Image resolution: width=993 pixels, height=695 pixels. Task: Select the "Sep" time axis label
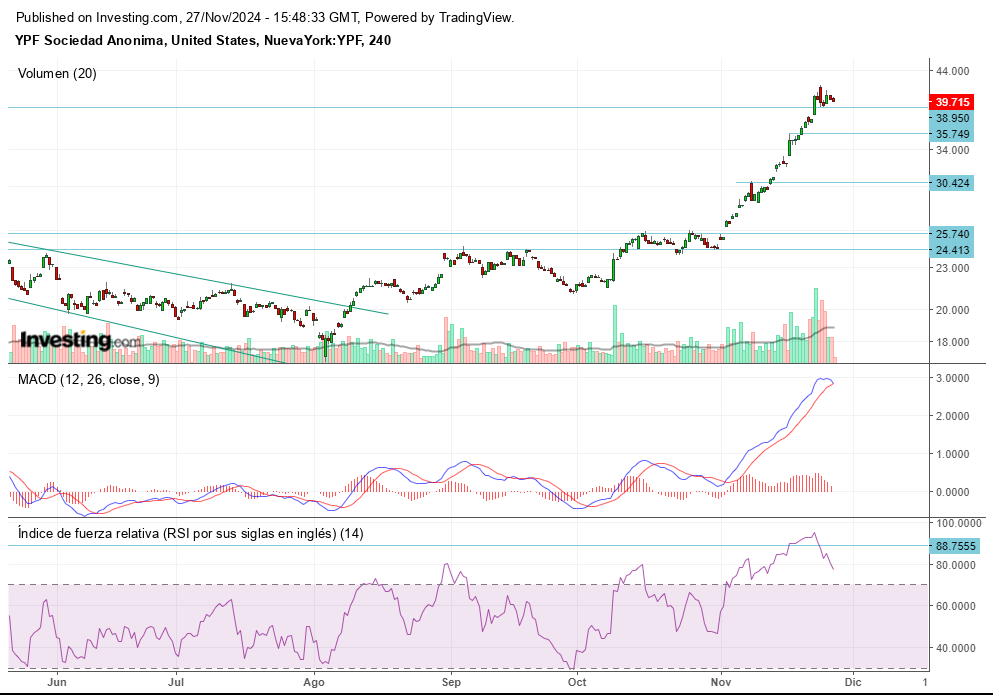tap(451, 682)
